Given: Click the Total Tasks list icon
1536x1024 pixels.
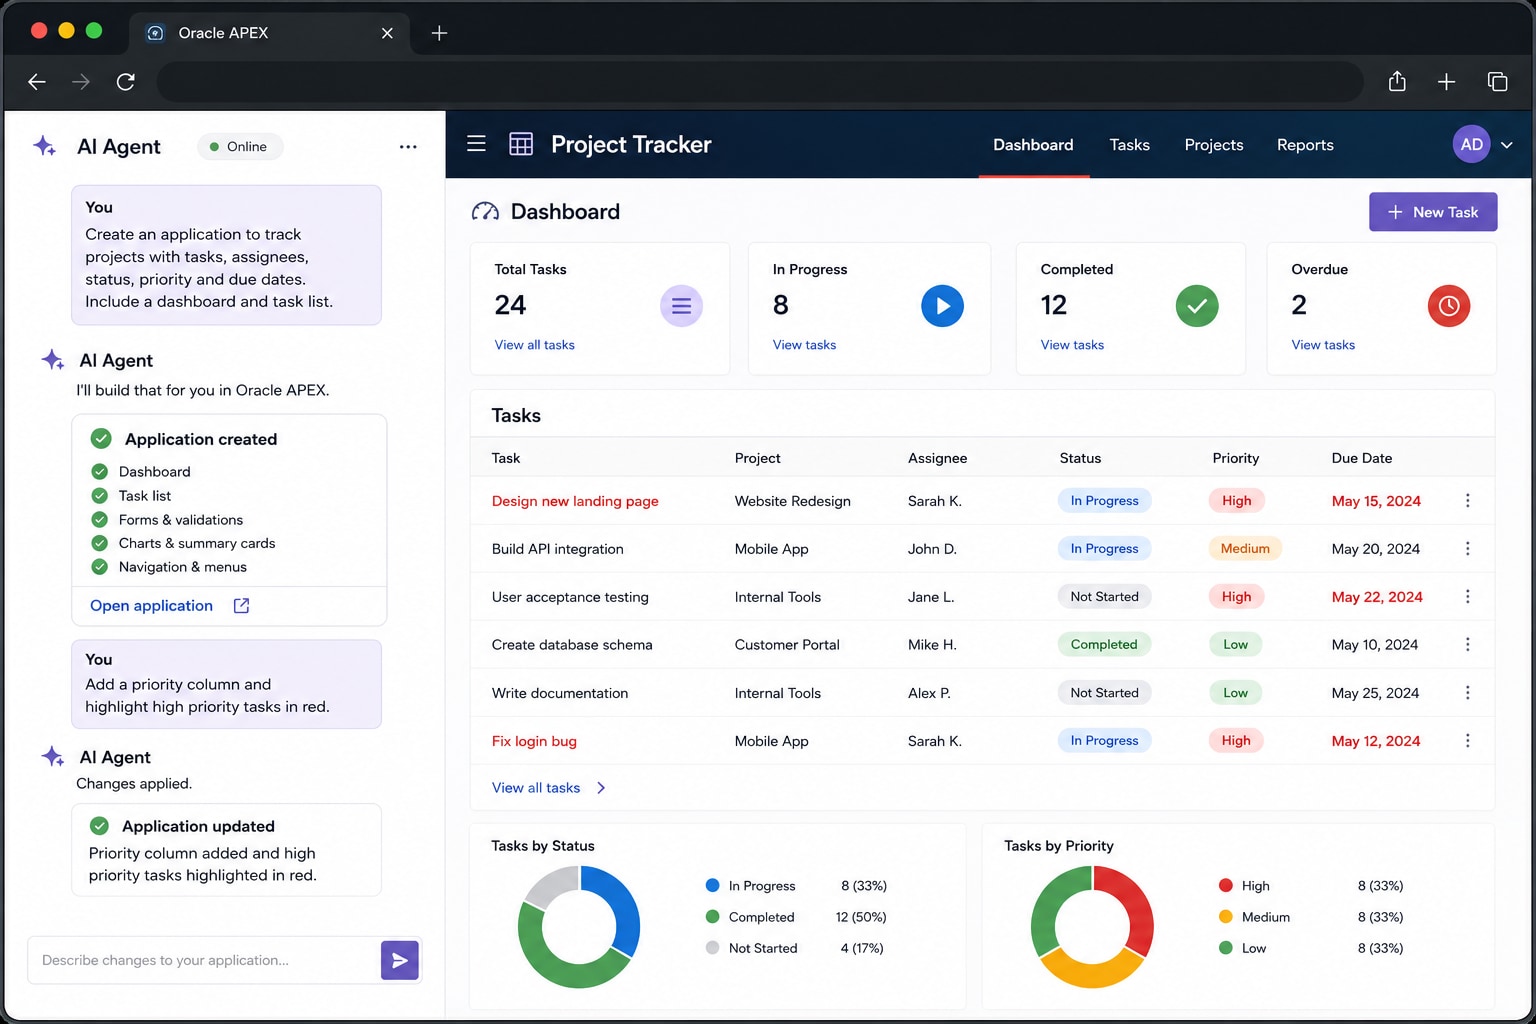Looking at the screenshot, I should (x=681, y=306).
